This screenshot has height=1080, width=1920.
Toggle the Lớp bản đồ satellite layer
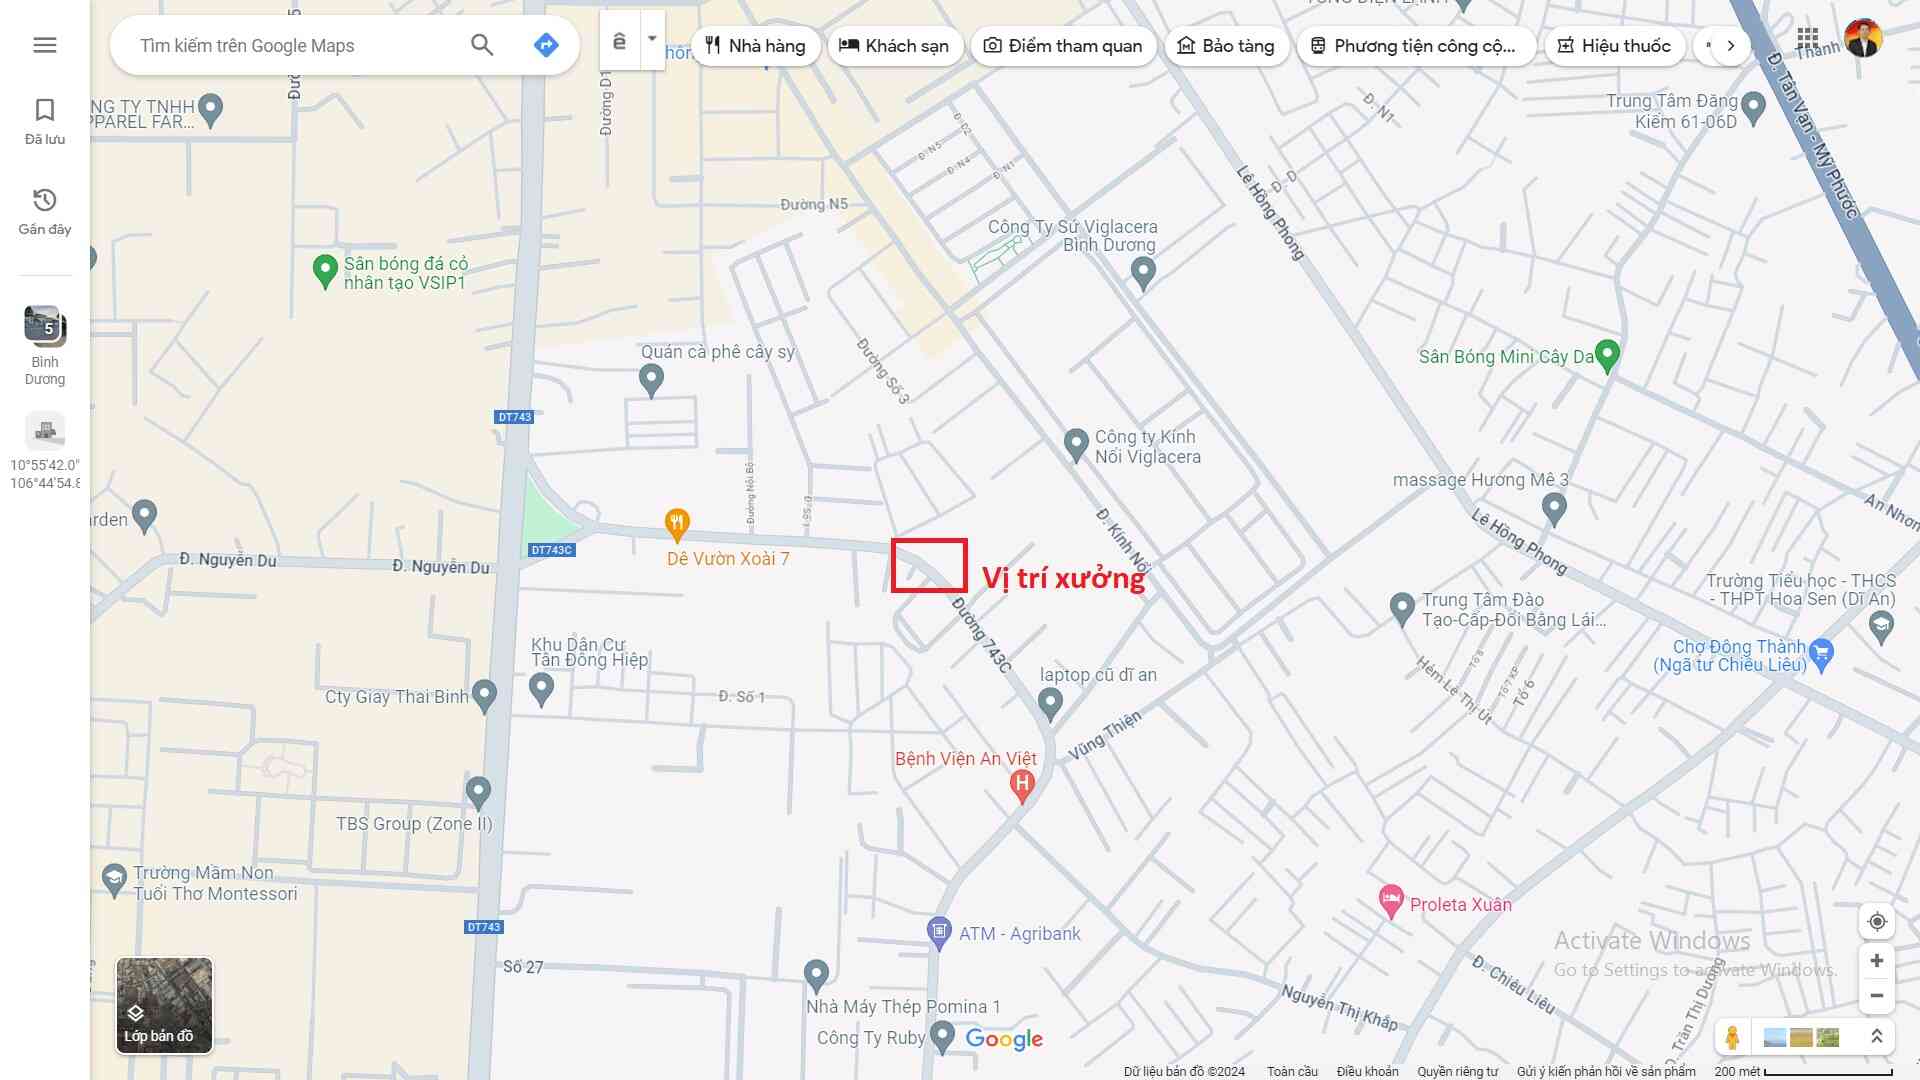click(164, 1005)
